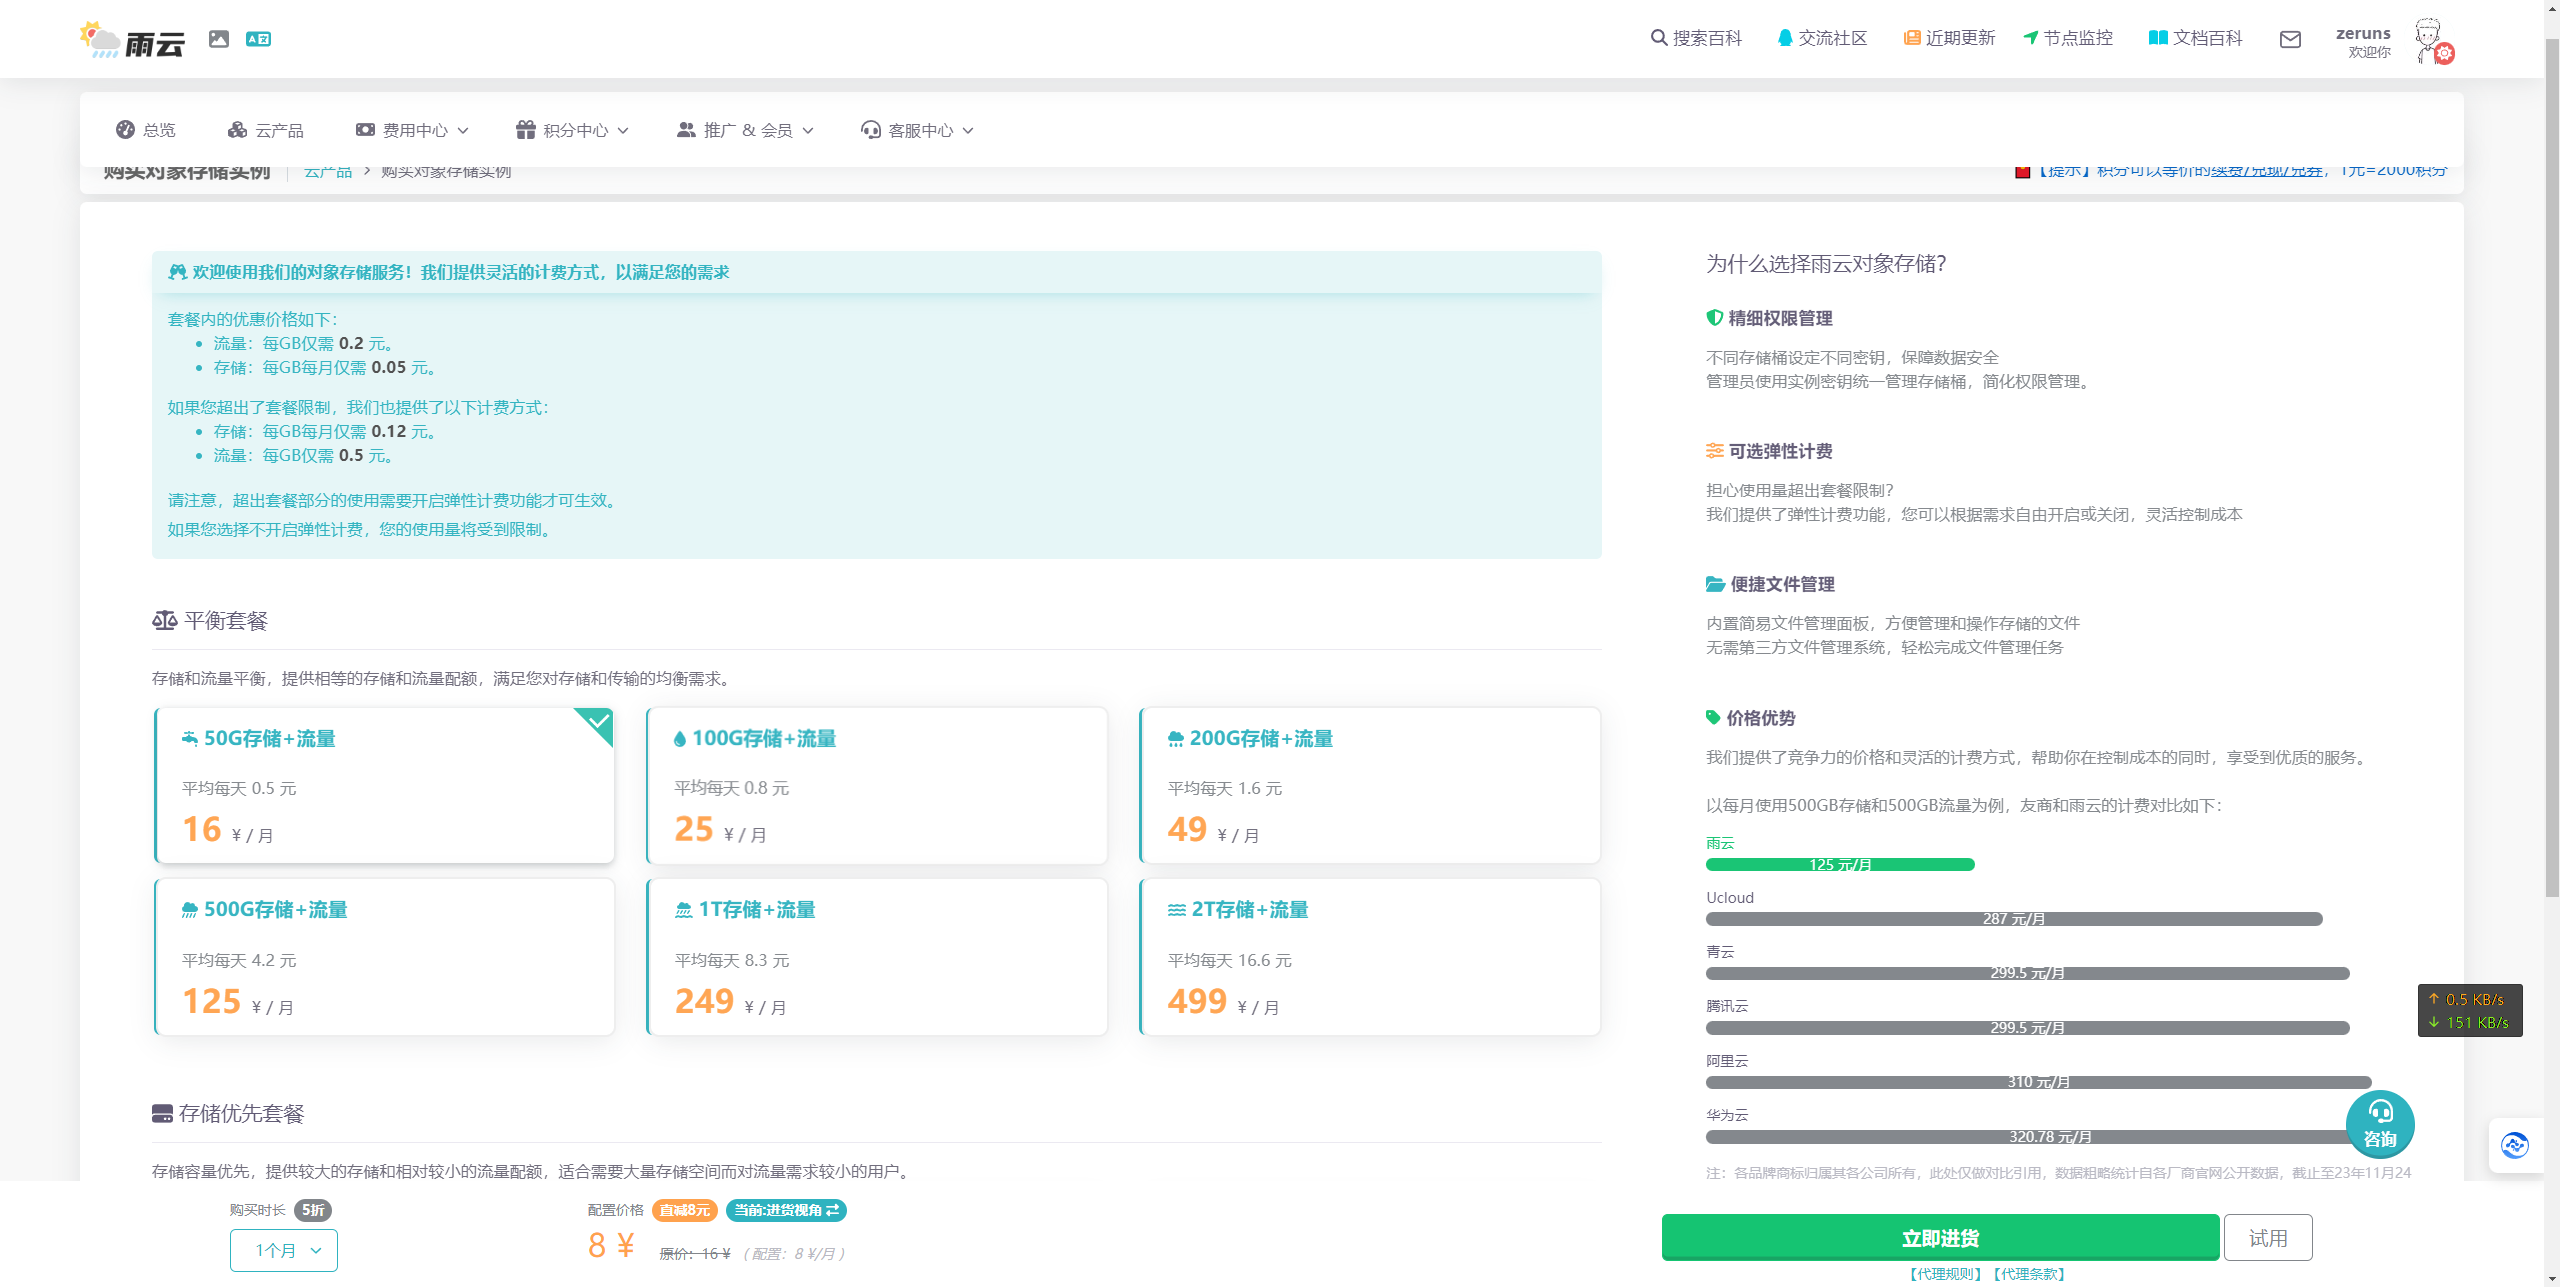Image resolution: width=2560 pixels, height=1287 pixels.
Task: Select the 2T存储+流量 plan
Action: [1370, 957]
